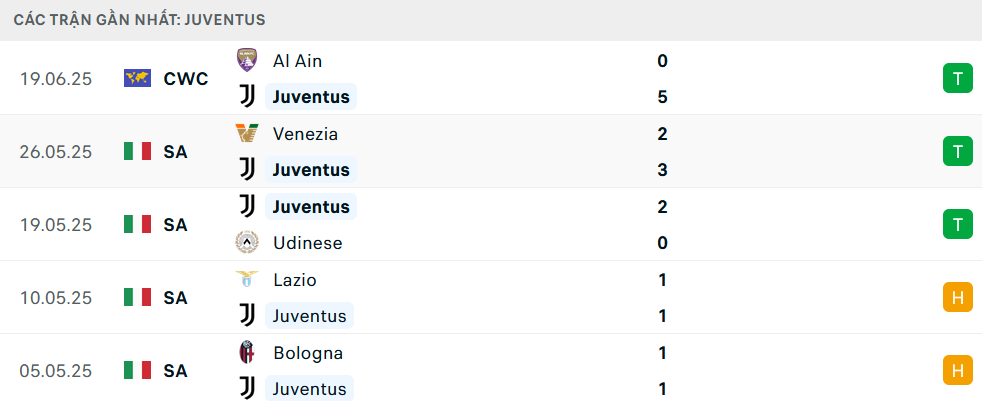
Task: Click green T badge for Venezia match
Action: click(957, 151)
